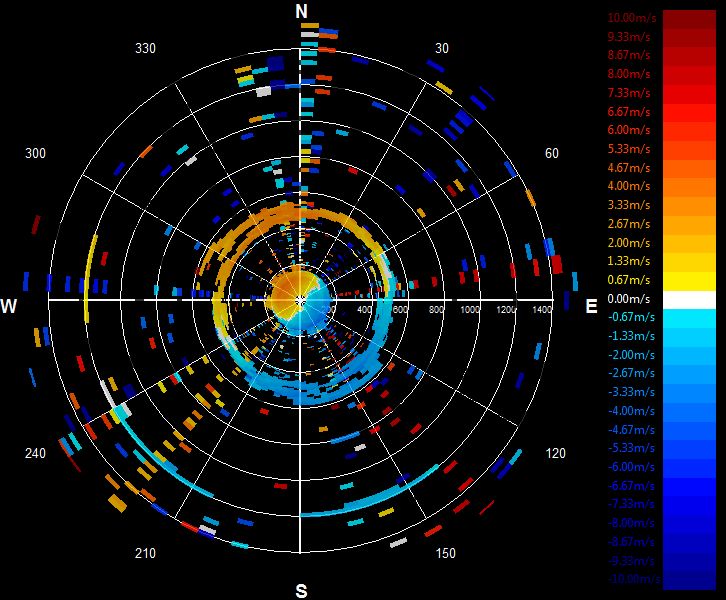Click the -6.67m/s legend label

tap(631, 486)
